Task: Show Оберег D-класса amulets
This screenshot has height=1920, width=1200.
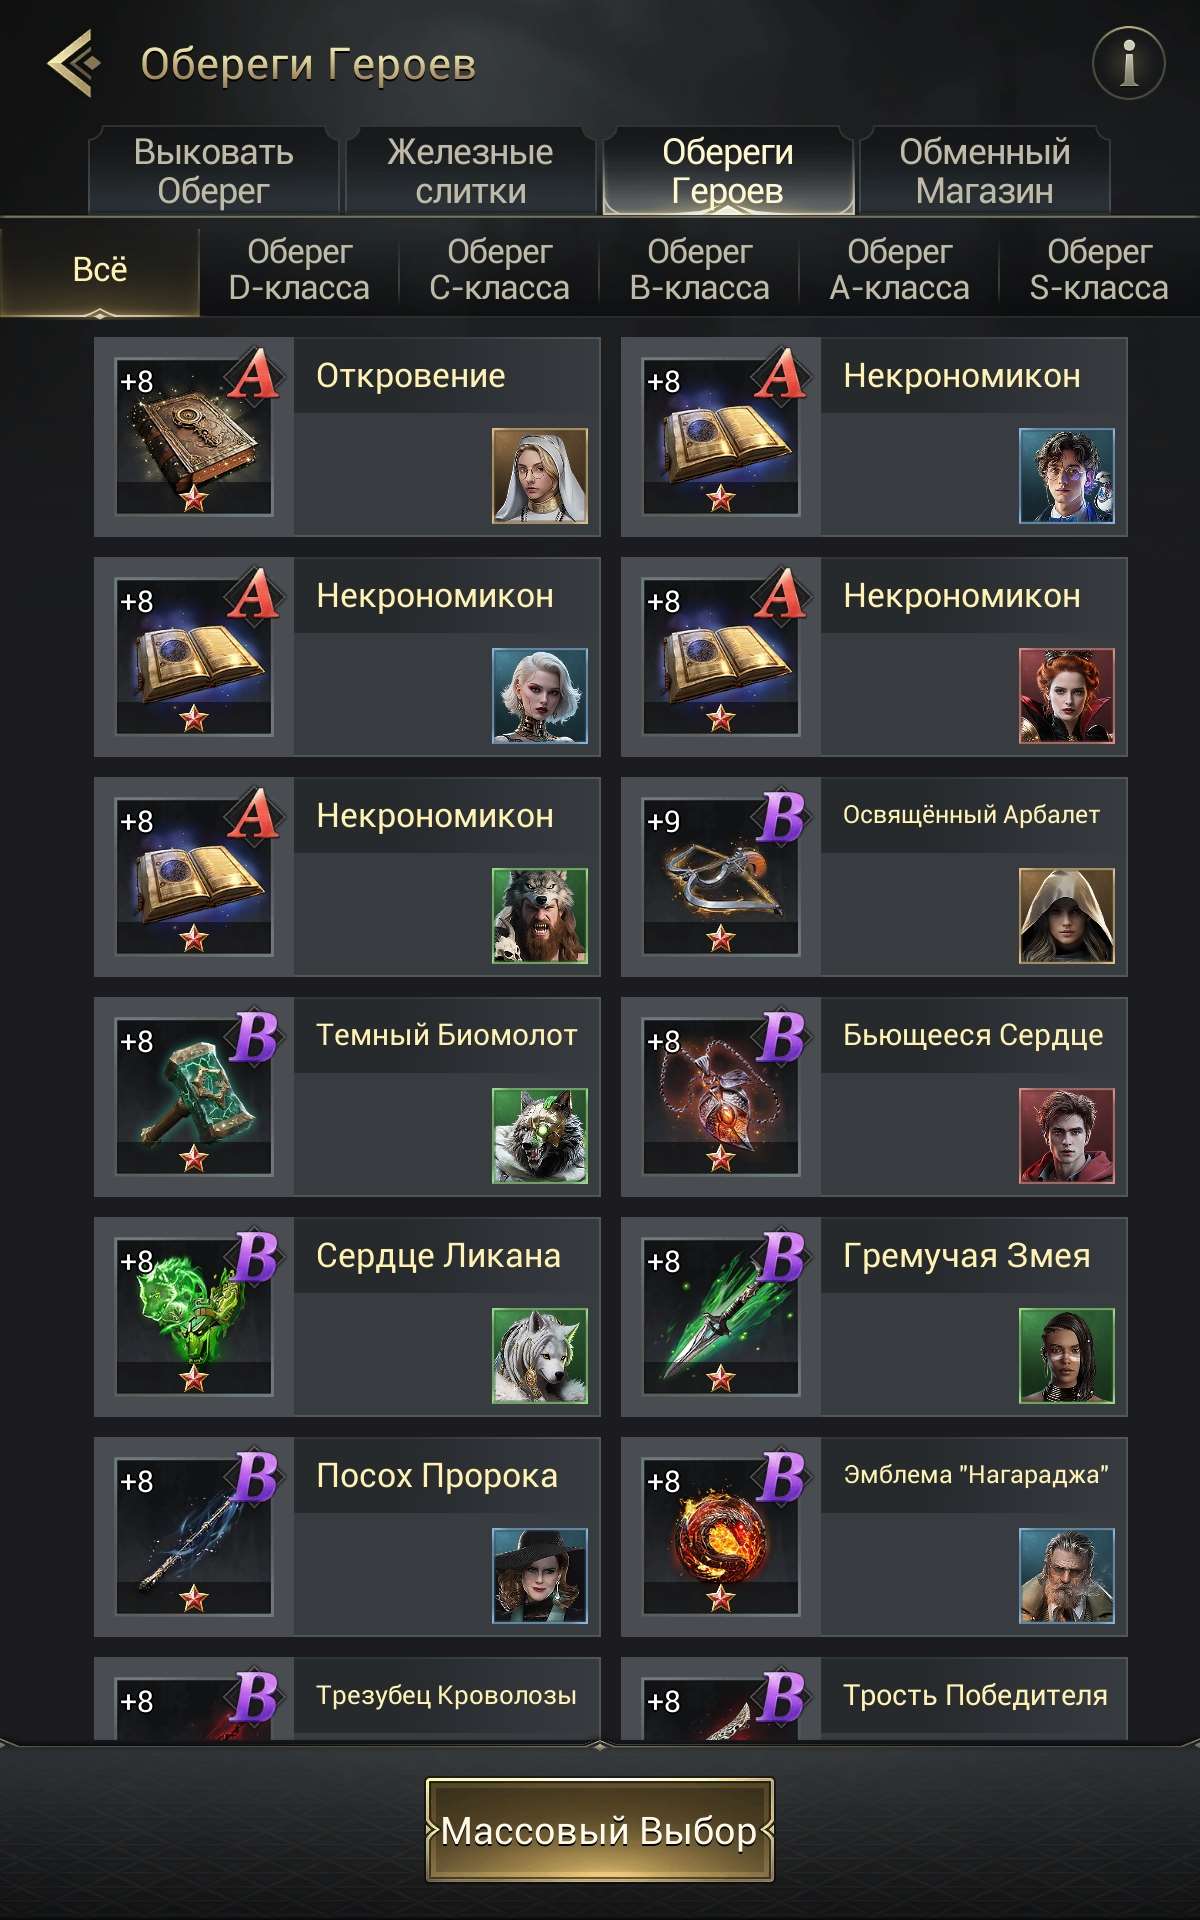Action: point(299,270)
